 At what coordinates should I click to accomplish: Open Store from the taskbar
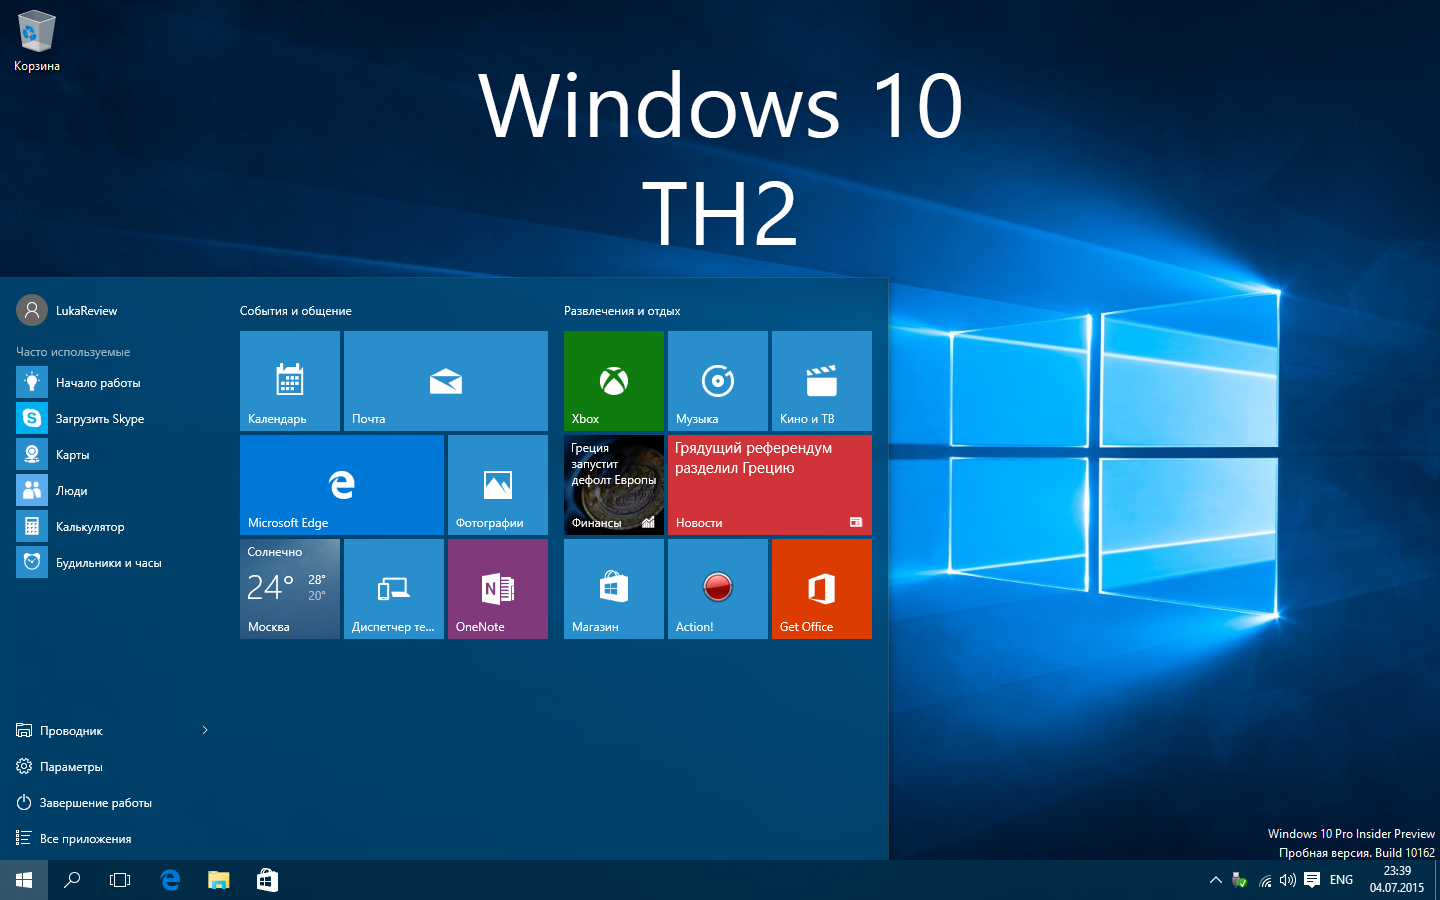pos(267,880)
